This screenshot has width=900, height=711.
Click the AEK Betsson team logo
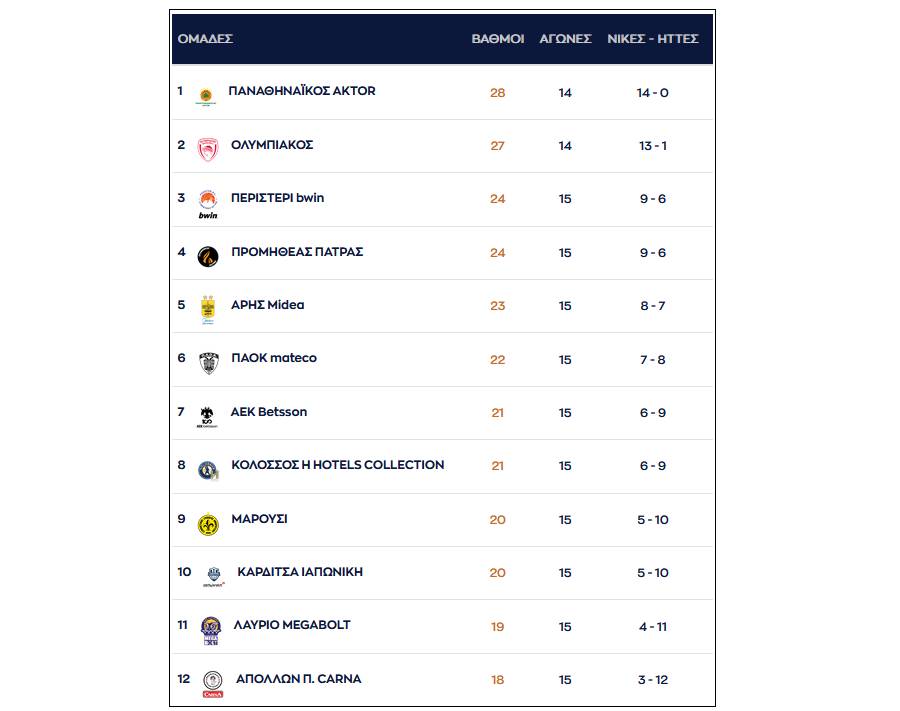point(207,417)
